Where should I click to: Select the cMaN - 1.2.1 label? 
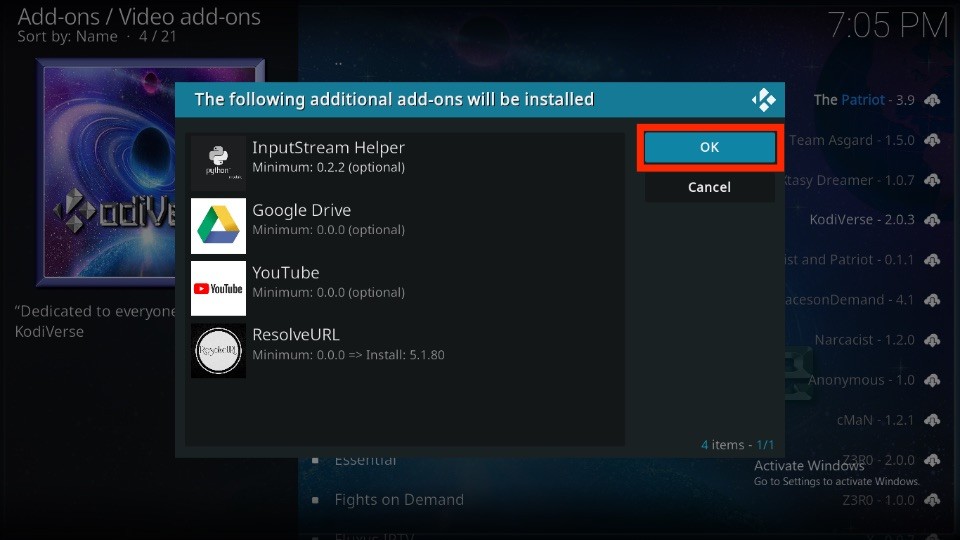(x=876, y=420)
